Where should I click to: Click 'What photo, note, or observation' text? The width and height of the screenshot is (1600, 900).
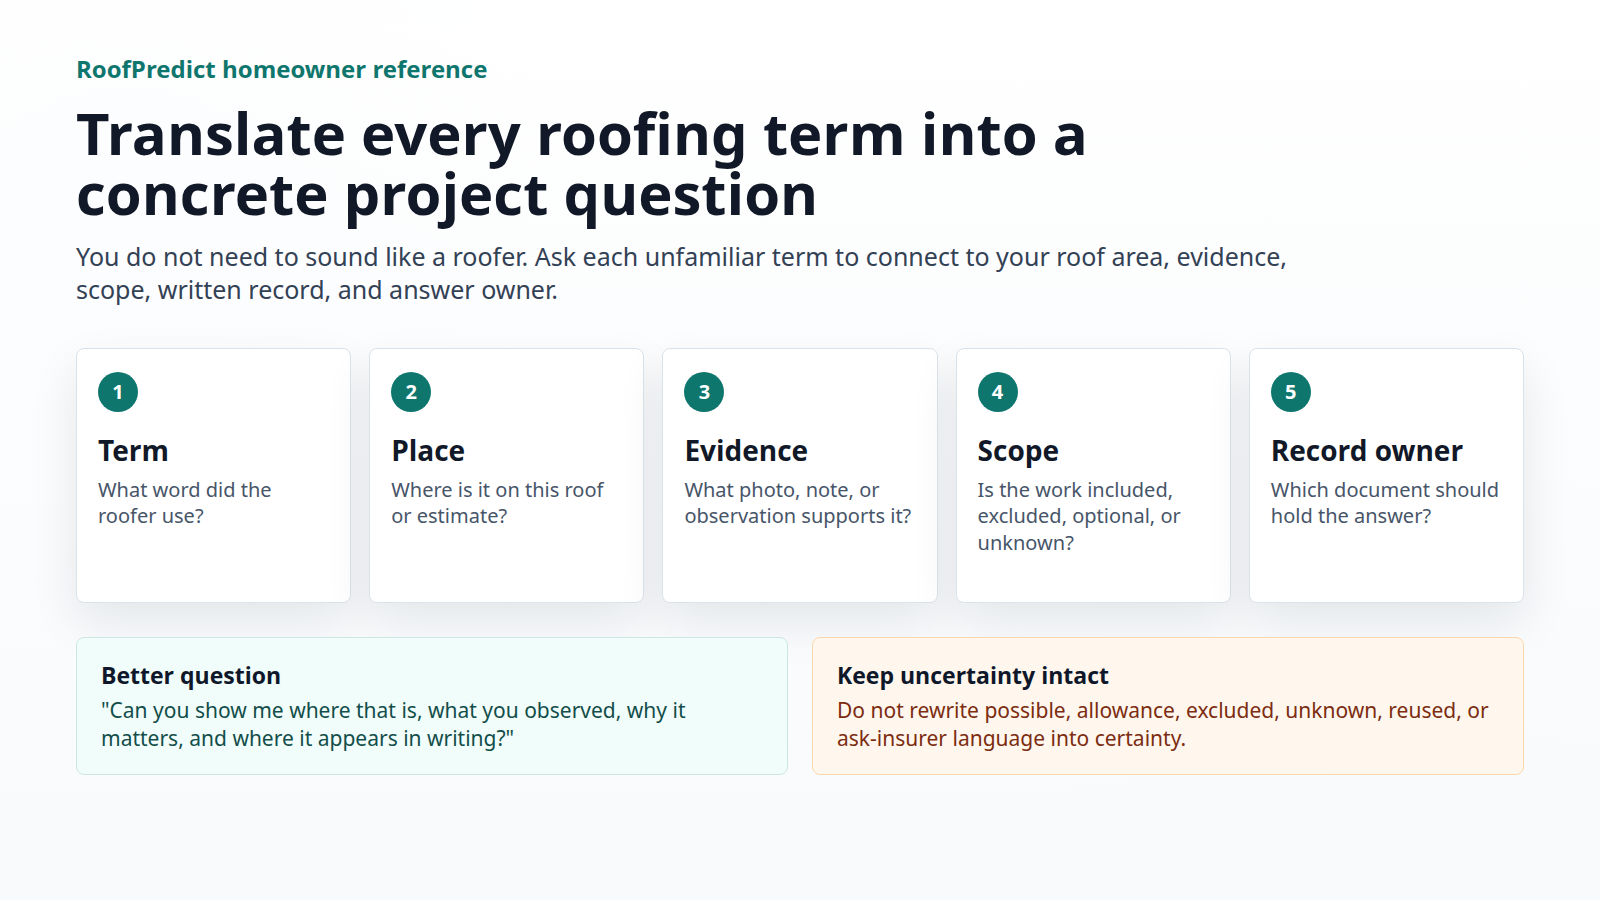(x=798, y=503)
